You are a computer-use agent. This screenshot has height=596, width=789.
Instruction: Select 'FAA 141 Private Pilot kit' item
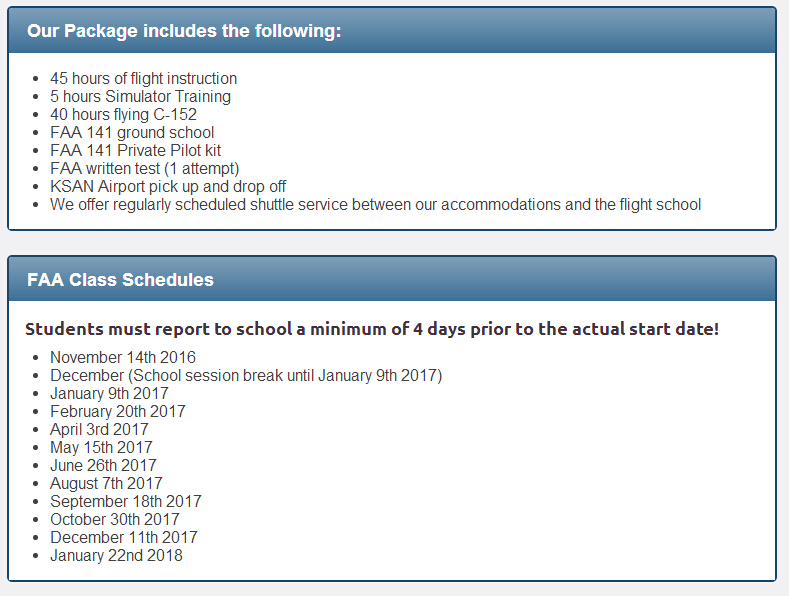point(135,151)
